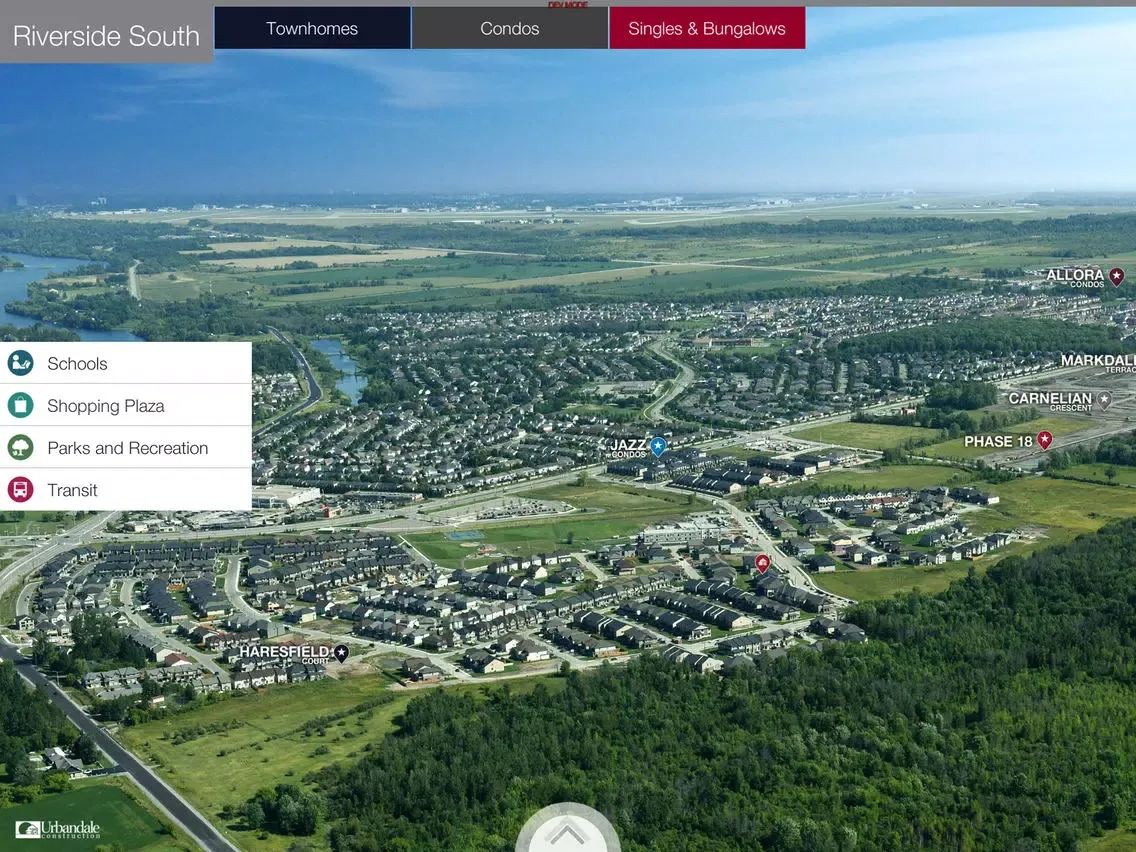Click the Parks and Recreation tree icon
1136x852 pixels.
pos(20,447)
